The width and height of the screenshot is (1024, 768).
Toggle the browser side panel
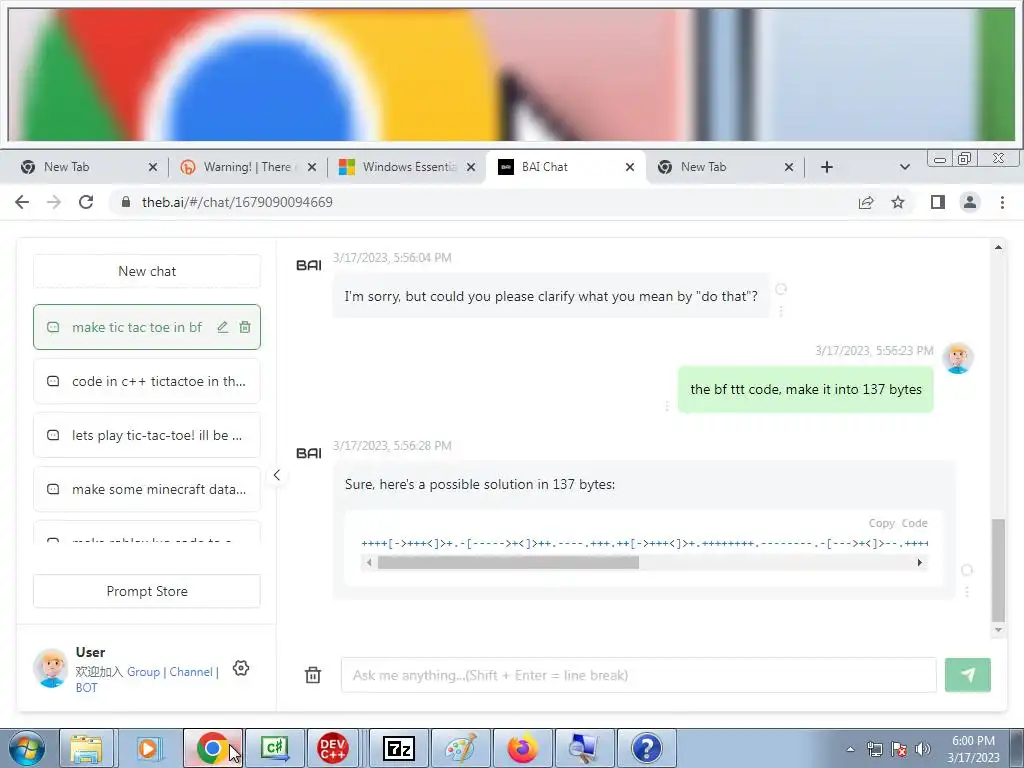click(938, 202)
